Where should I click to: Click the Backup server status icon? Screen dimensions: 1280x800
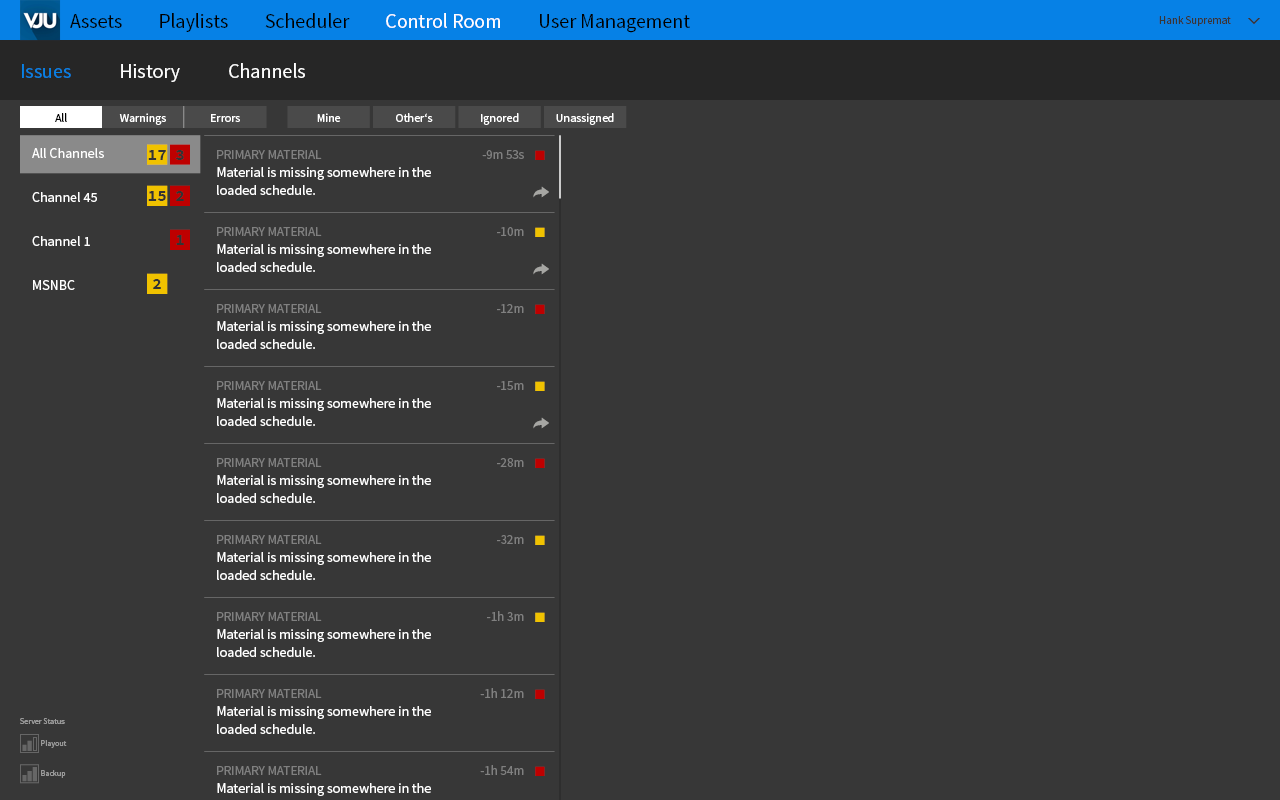(x=29, y=773)
